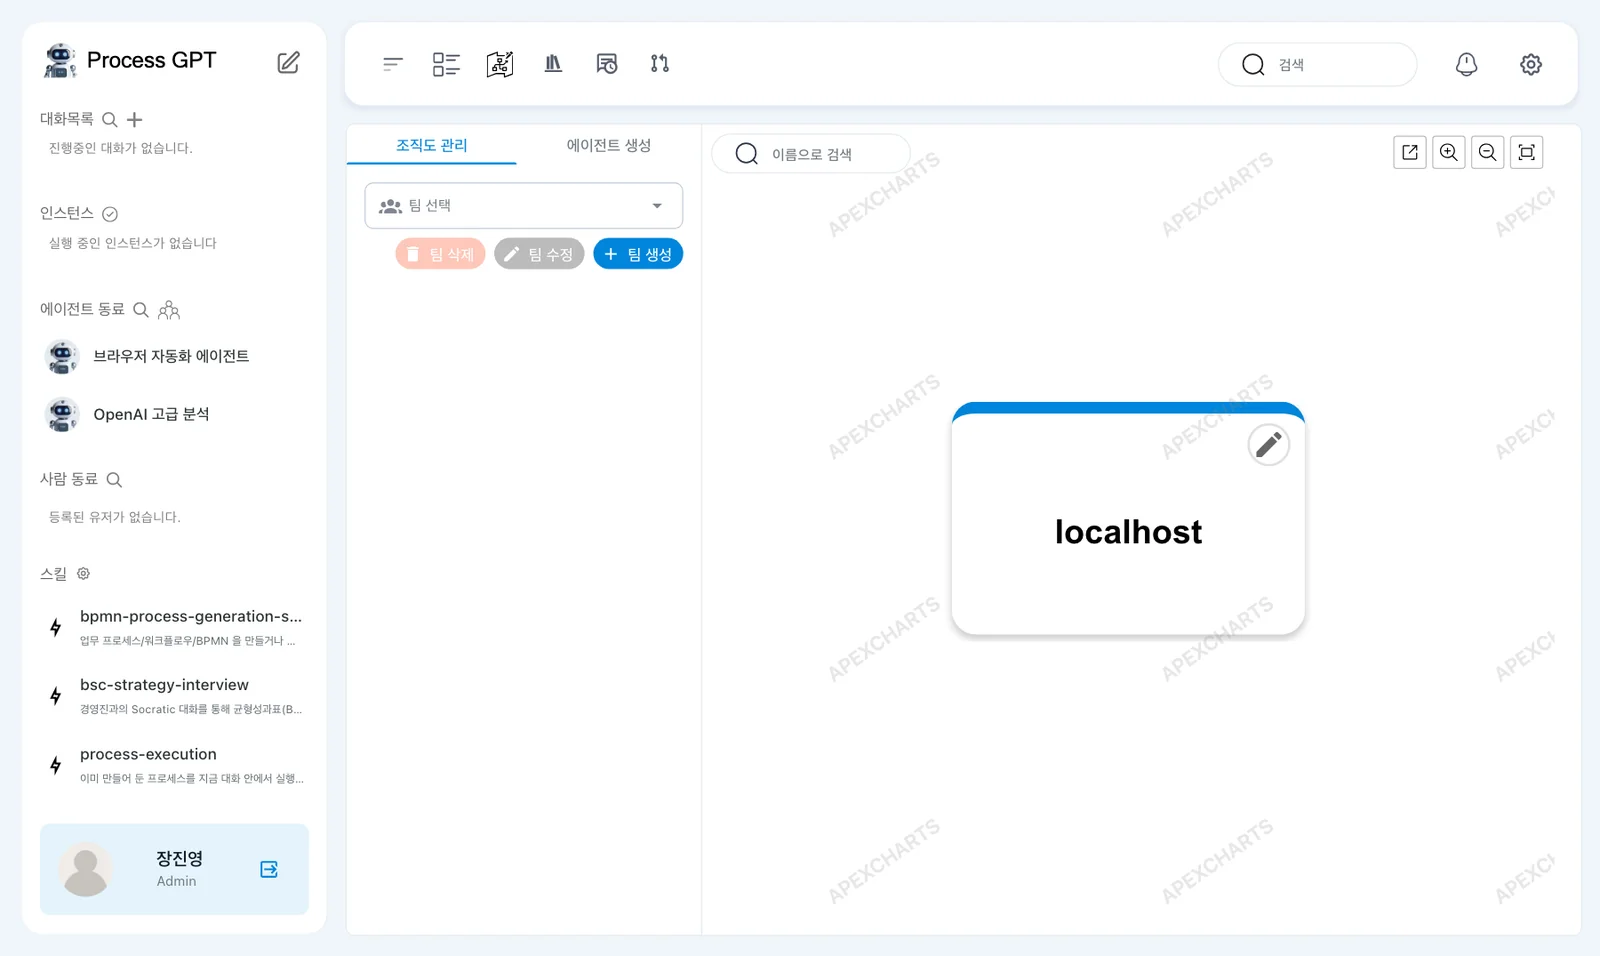Open the top-right settings gear

coord(1531,64)
